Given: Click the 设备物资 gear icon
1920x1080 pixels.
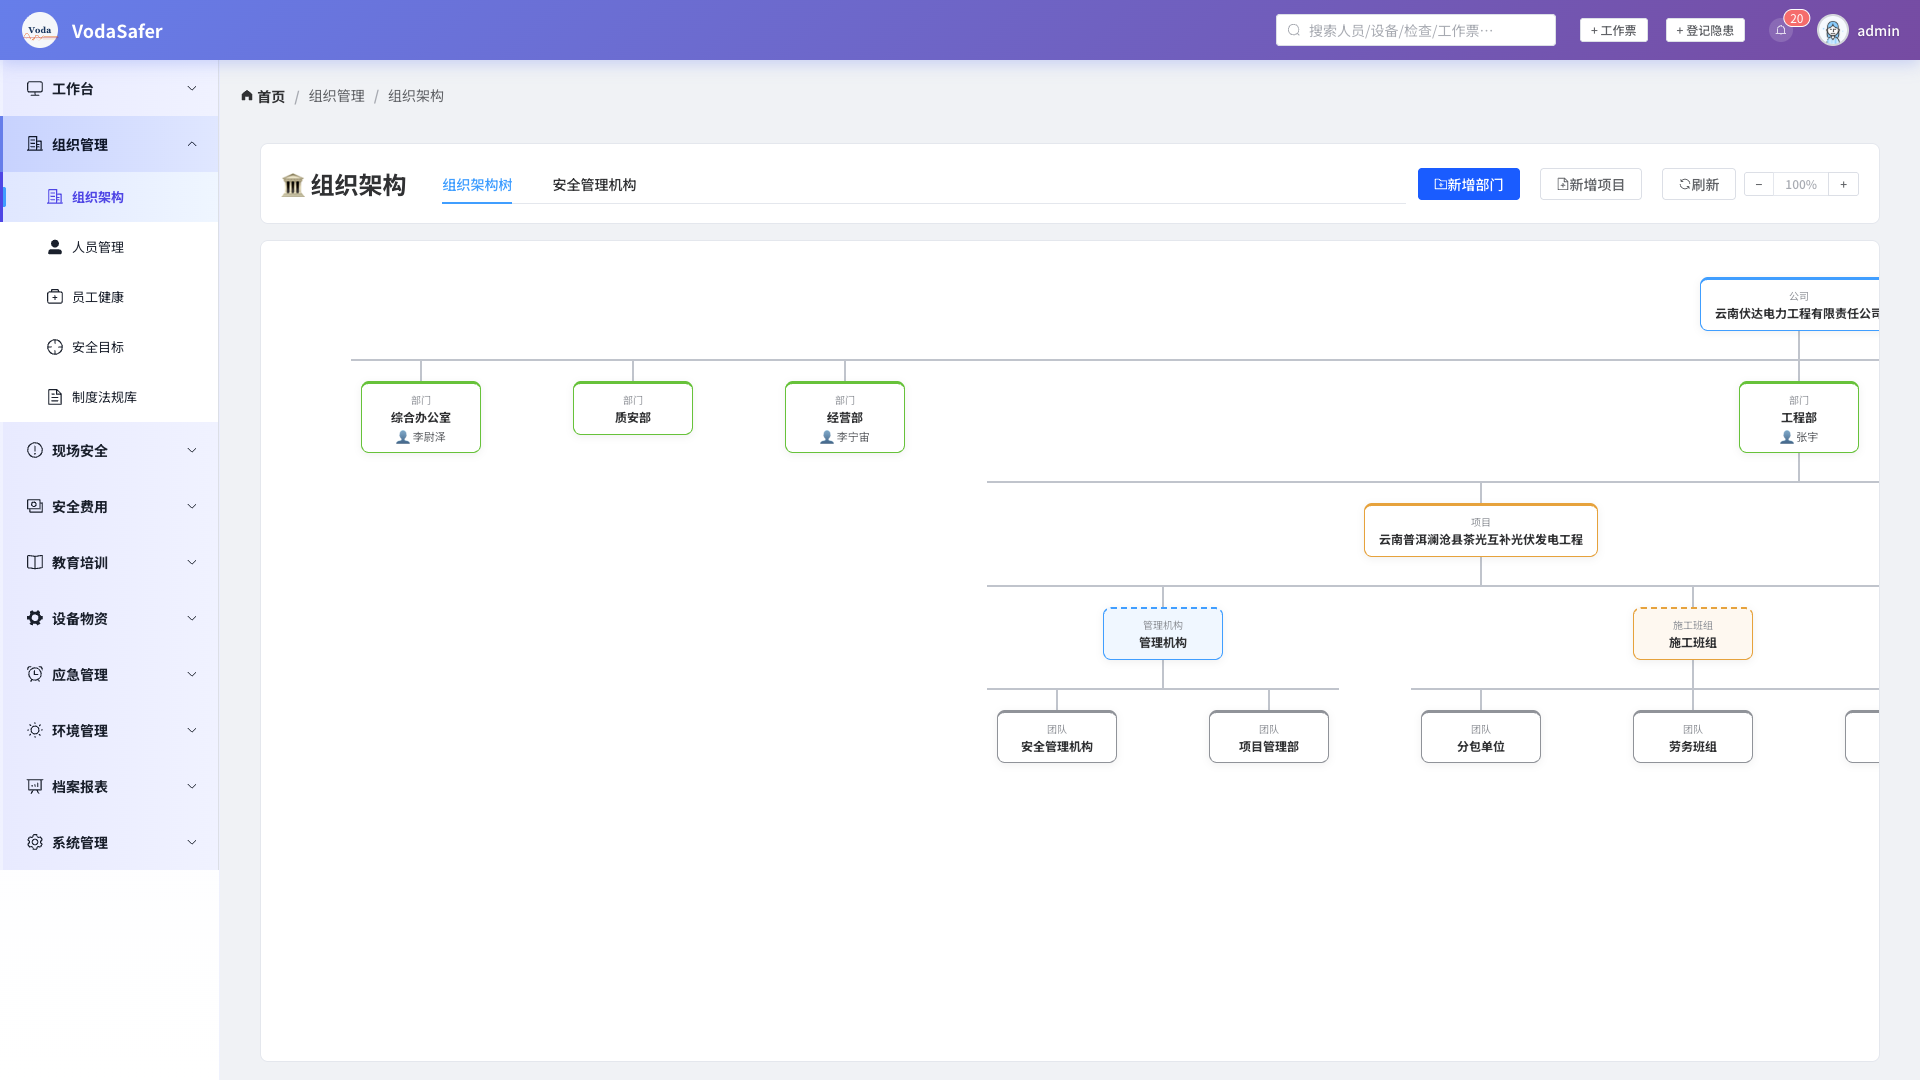Looking at the screenshot, I should coord(35,618).
